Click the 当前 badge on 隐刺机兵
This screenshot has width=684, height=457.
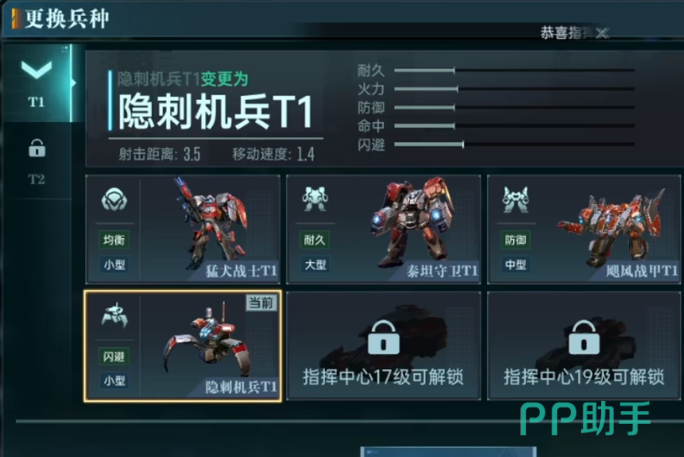(261, 303)
